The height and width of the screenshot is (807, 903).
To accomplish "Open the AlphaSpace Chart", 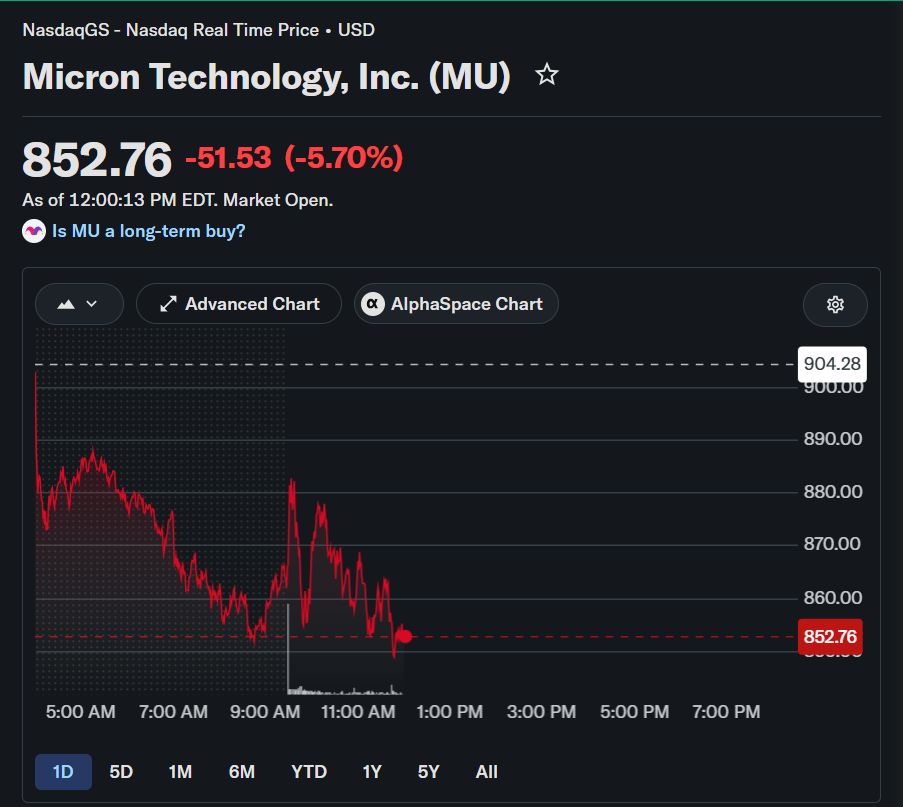I will pos(456,304).
